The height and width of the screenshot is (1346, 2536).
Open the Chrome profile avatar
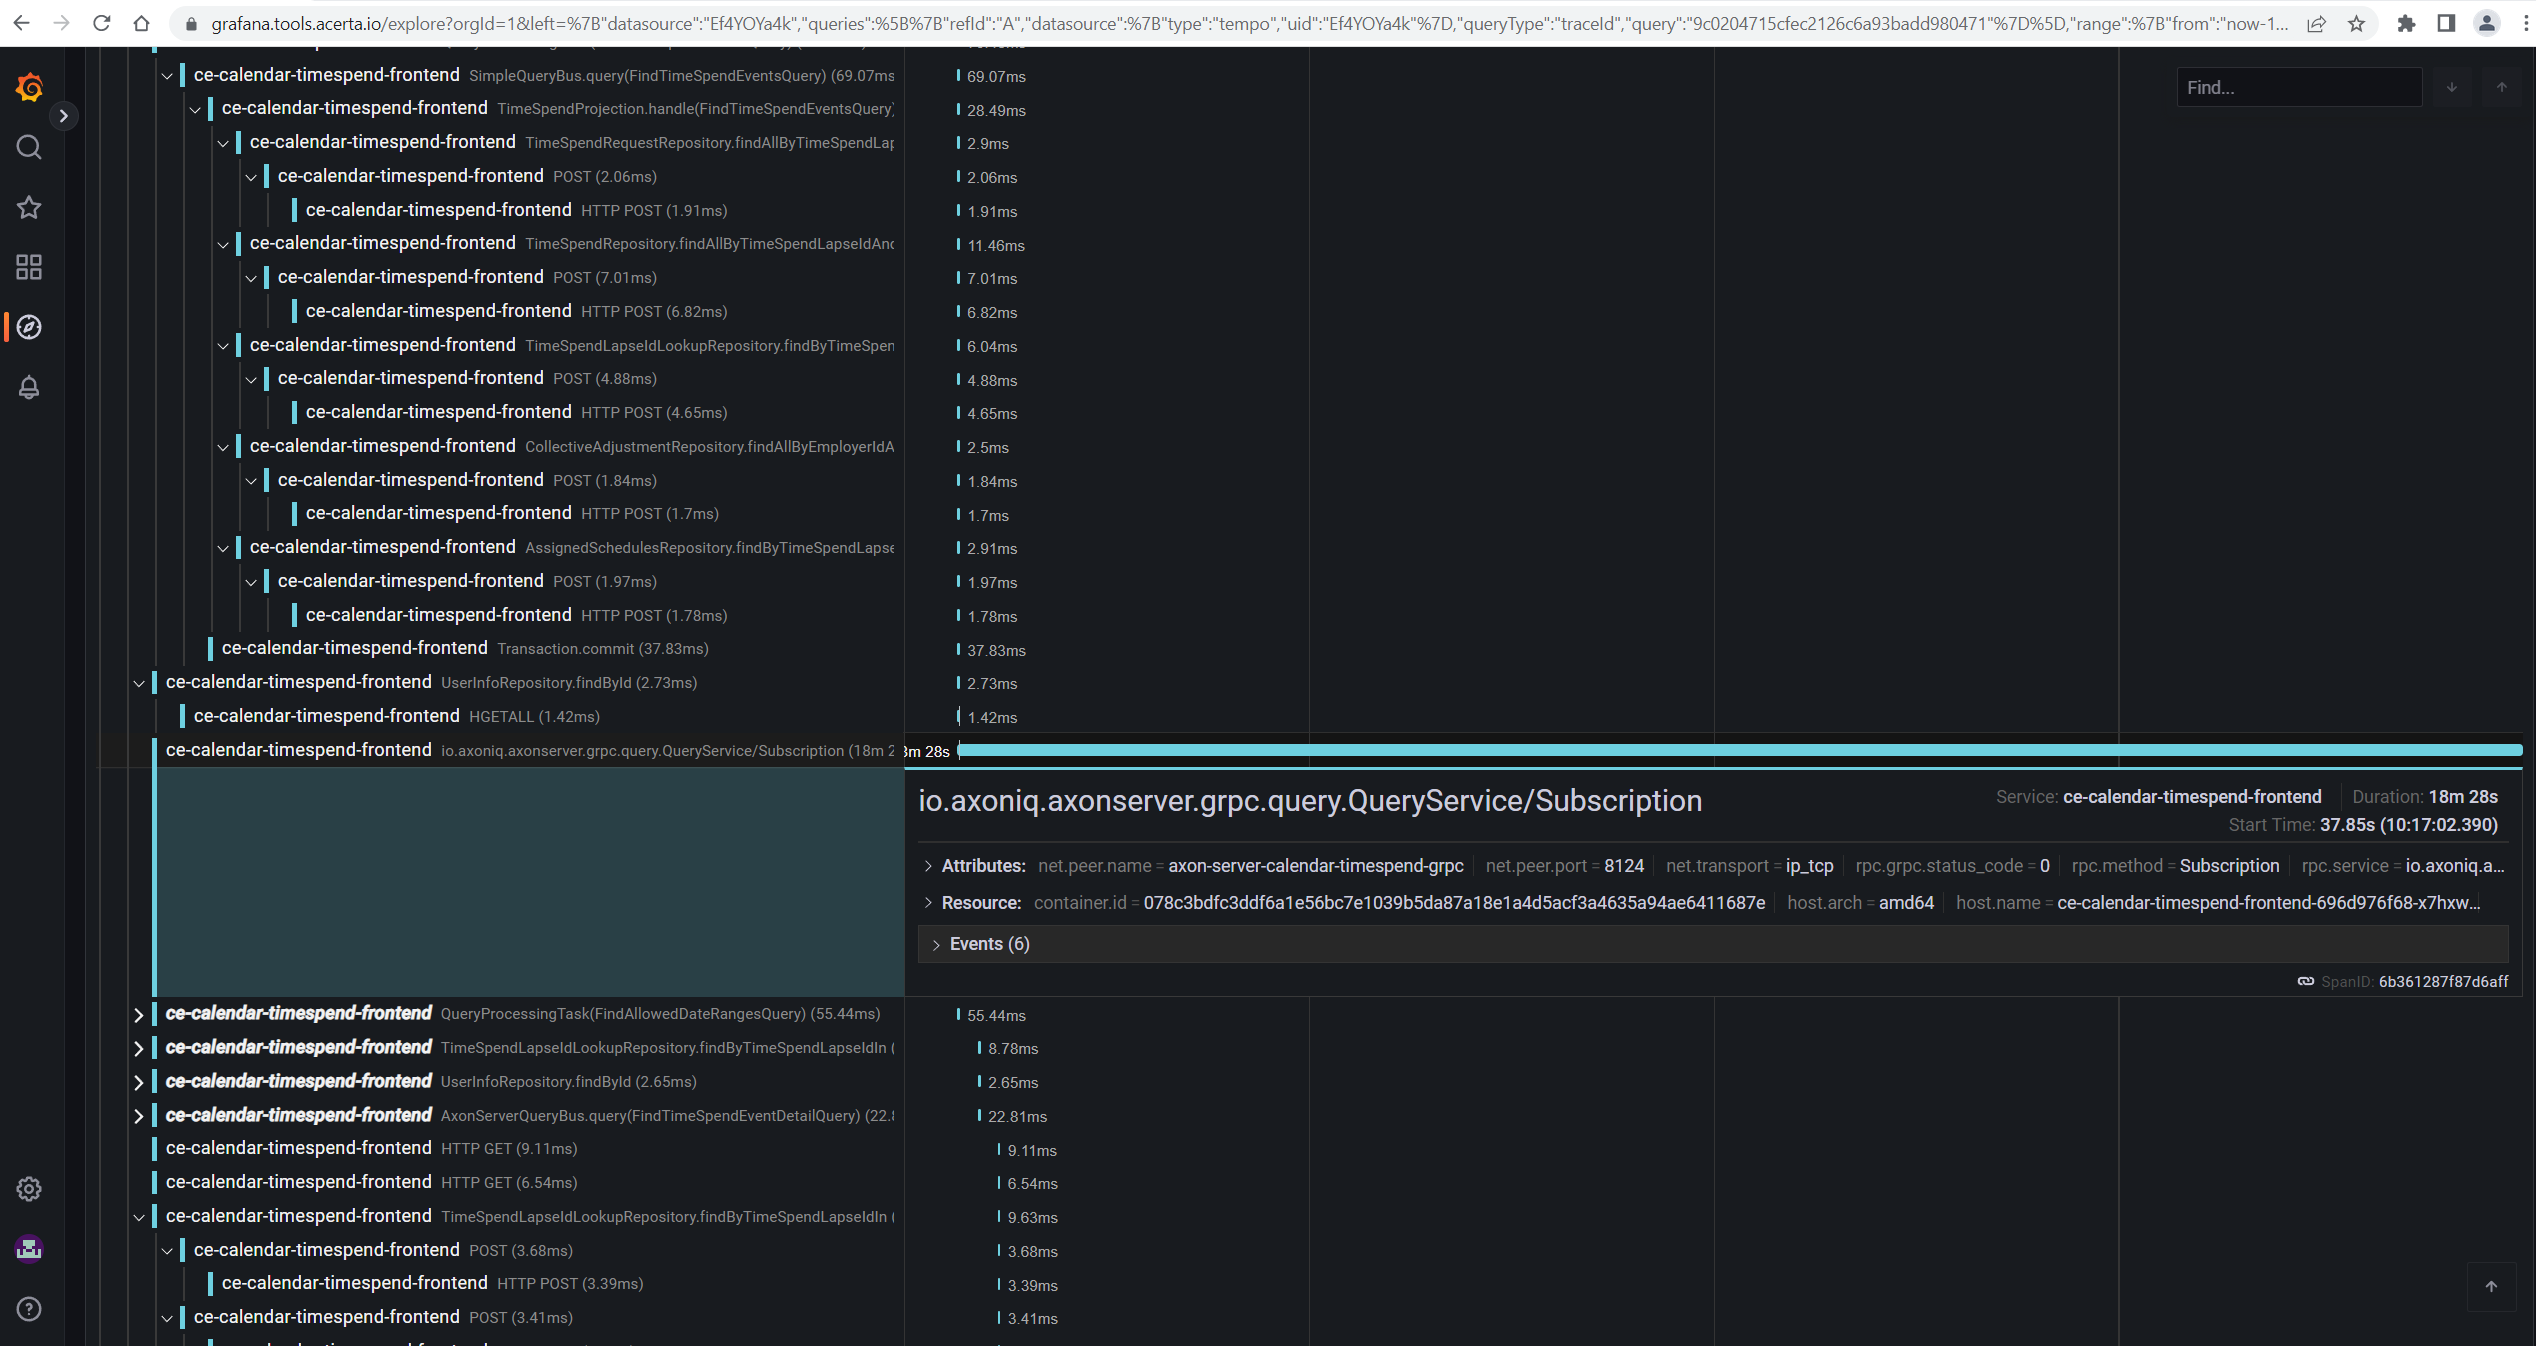2487,23
